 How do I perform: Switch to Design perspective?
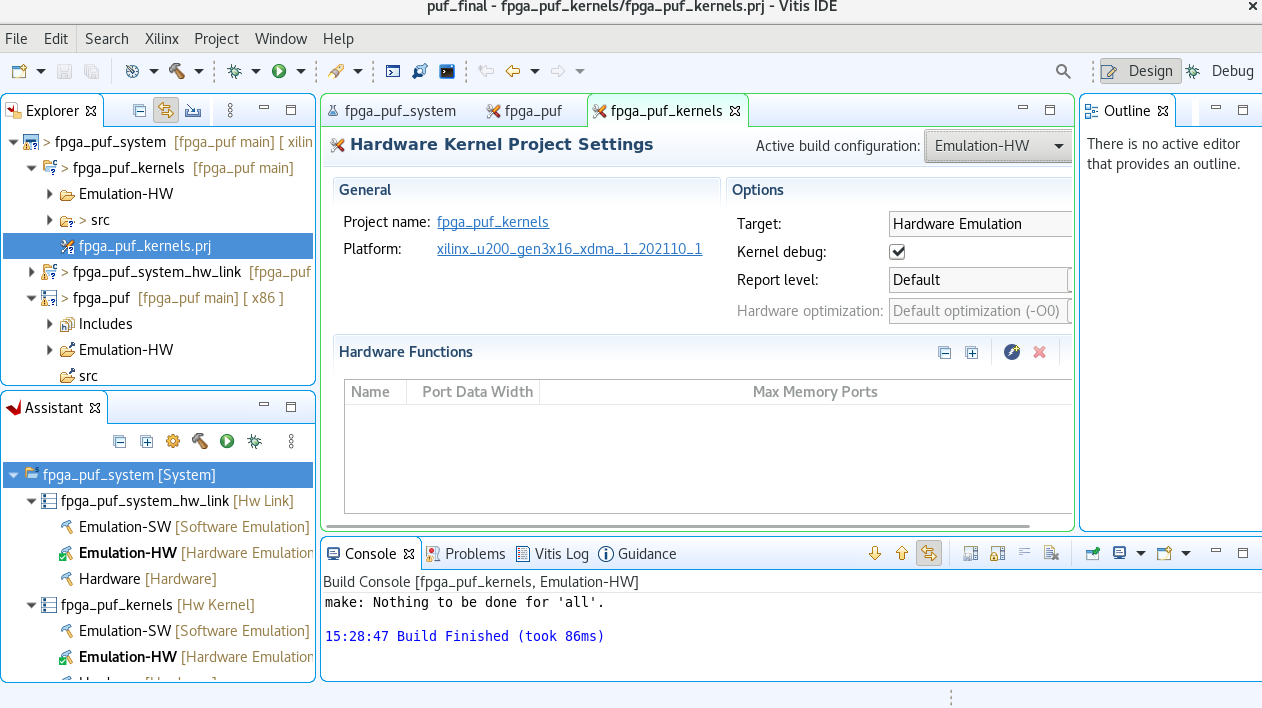click(x=1138, y=71)
